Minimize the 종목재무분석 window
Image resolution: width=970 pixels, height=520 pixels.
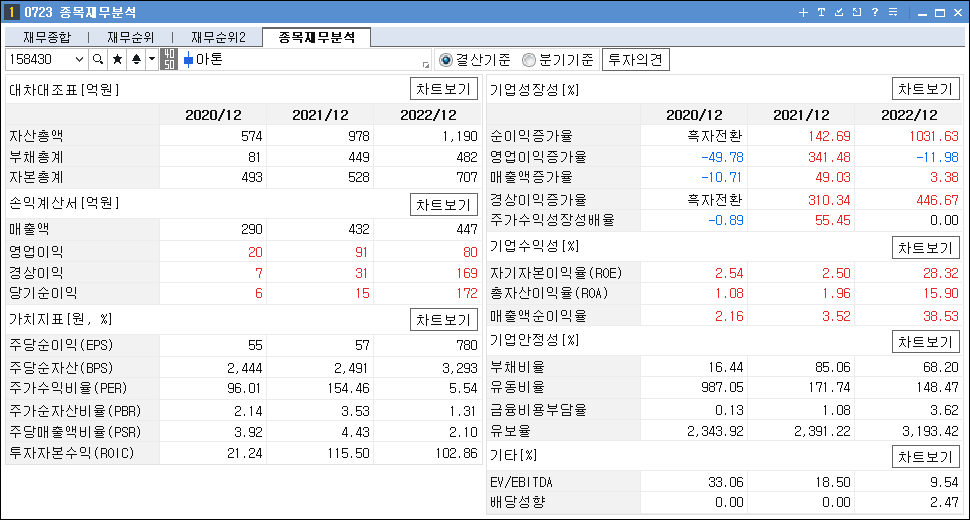coord(922,13)
